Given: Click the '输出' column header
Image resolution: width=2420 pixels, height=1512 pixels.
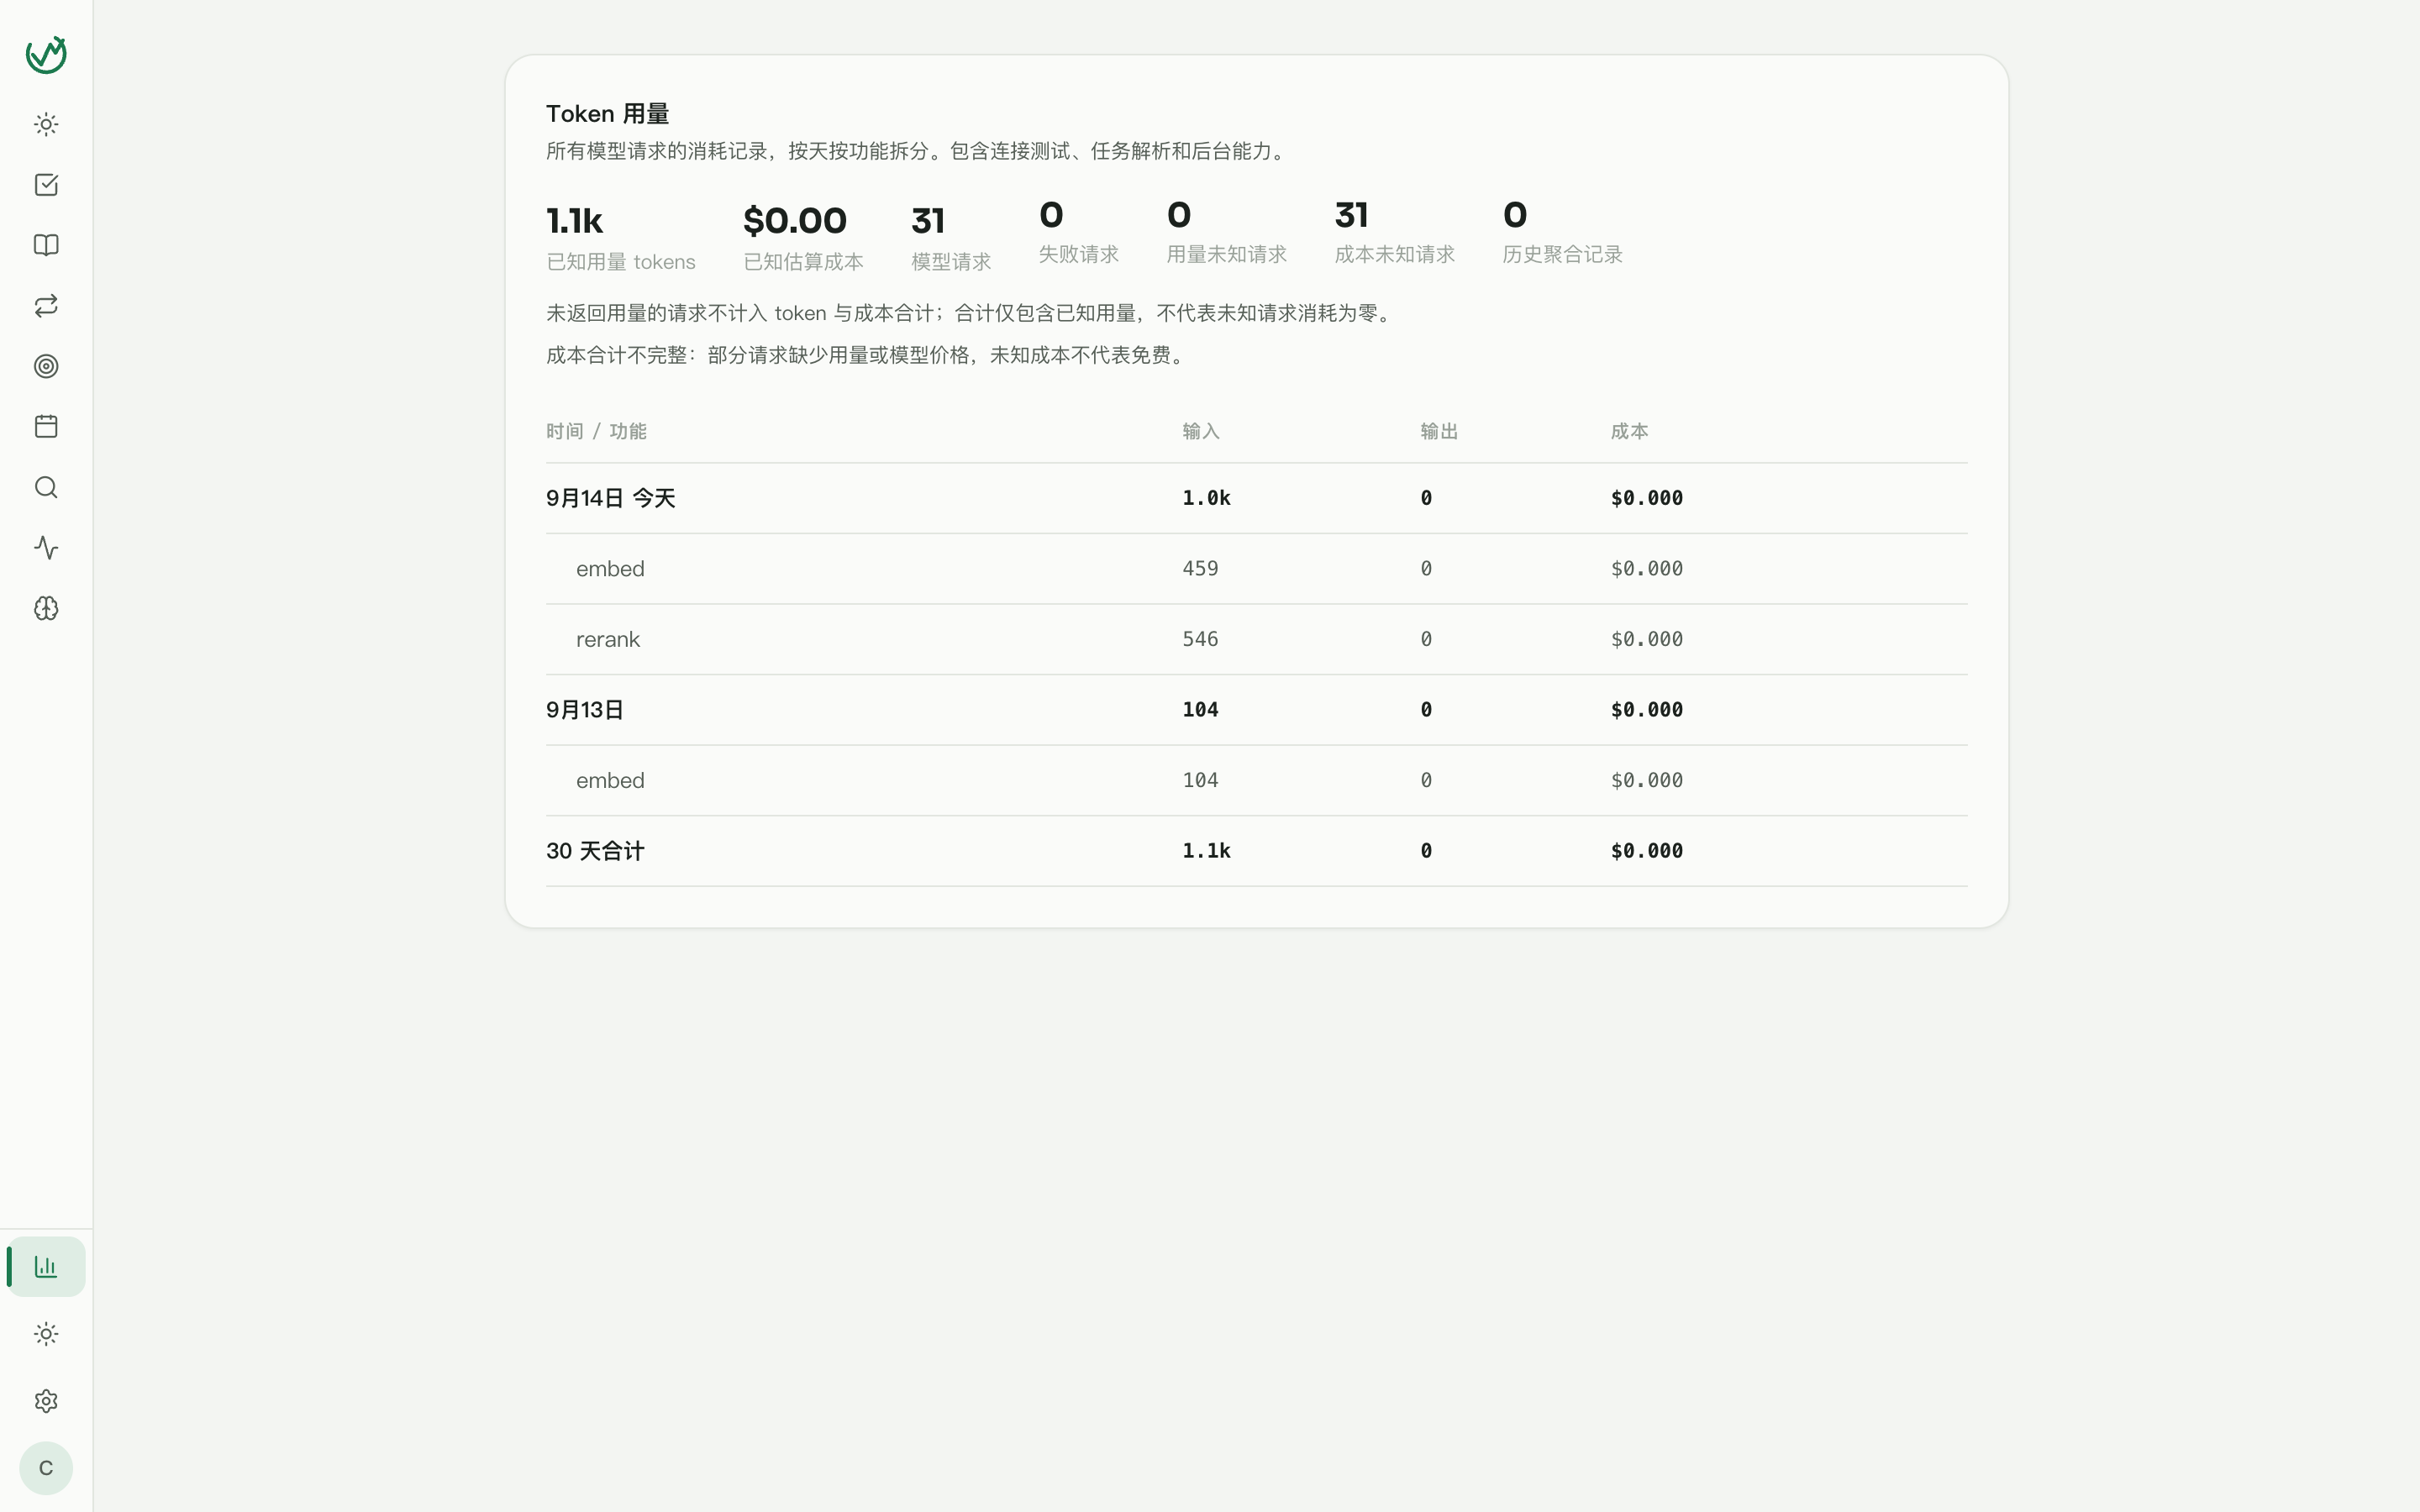Looking at the screenshot, I should (1439, 431).
